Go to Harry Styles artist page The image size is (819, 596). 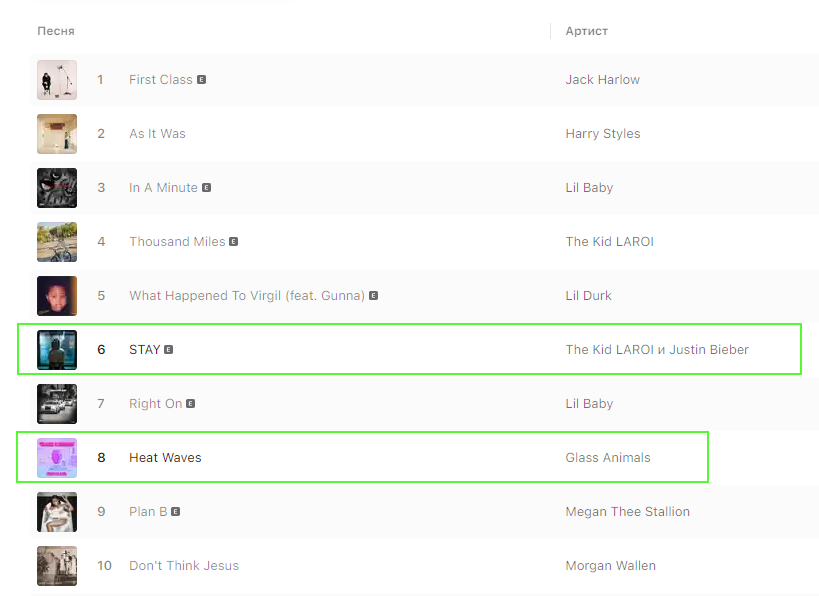click(x=602, y=134)
